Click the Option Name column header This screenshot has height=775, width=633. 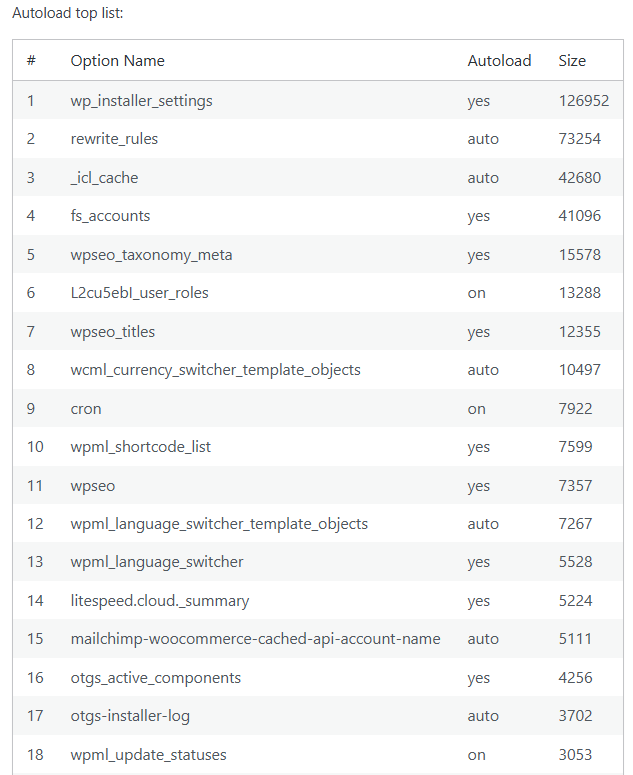pyautogui.click(x=118, y=61)
